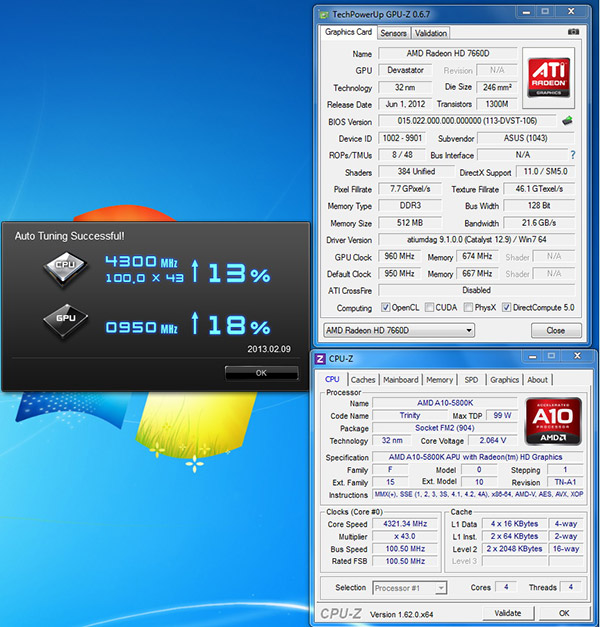Open the Processor #1 selection dropdown
The width and height of the screenshot is (600, 627).
point(410,588)
